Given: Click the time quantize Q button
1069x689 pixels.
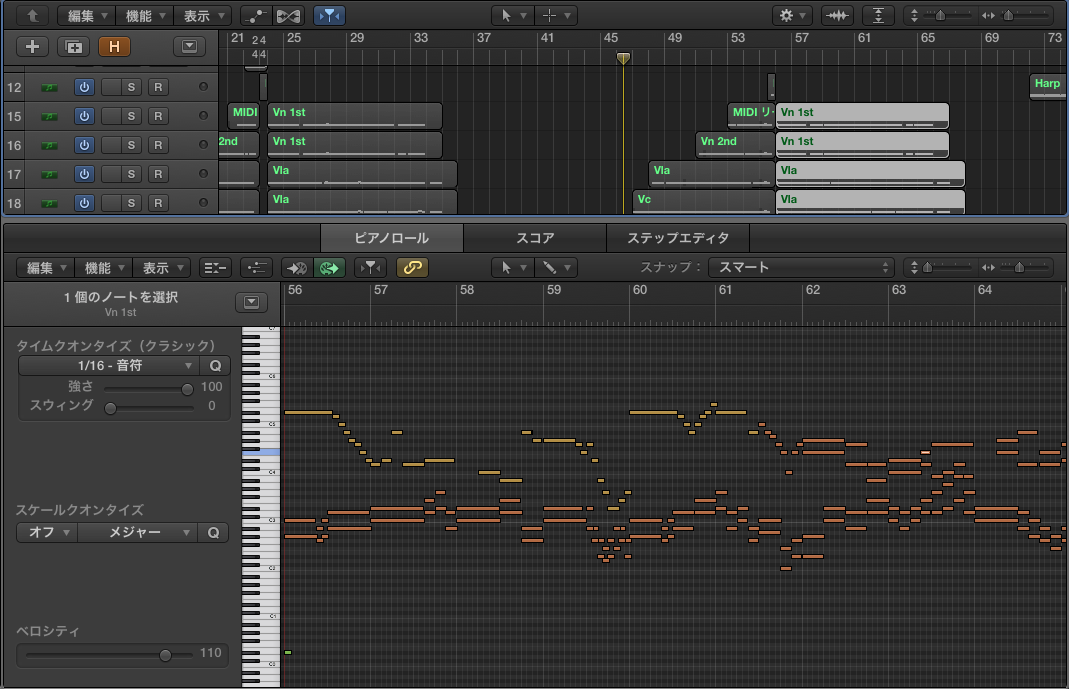Looking at the screenshot, I should 215,366.
